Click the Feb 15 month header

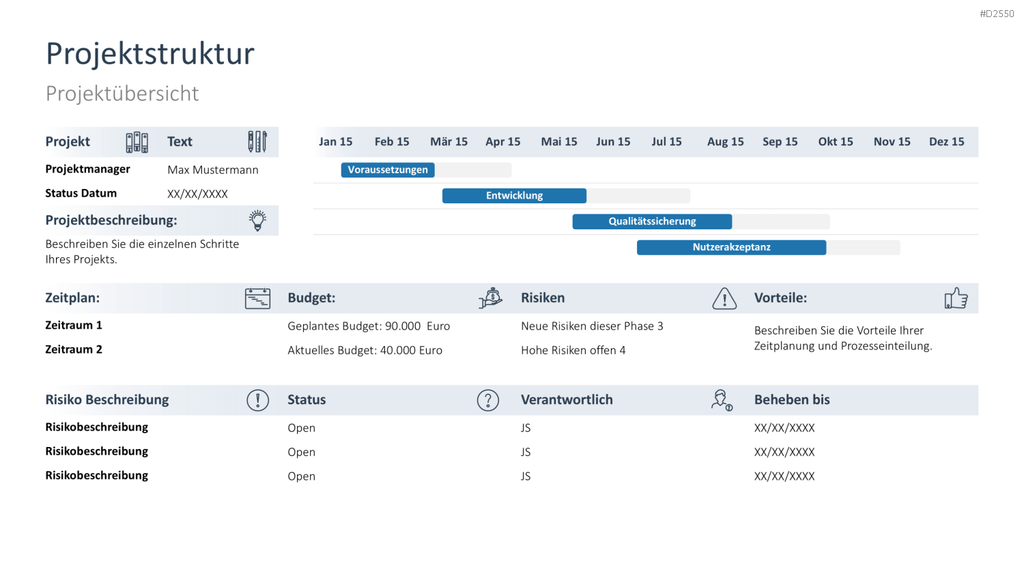coord(392,142)
